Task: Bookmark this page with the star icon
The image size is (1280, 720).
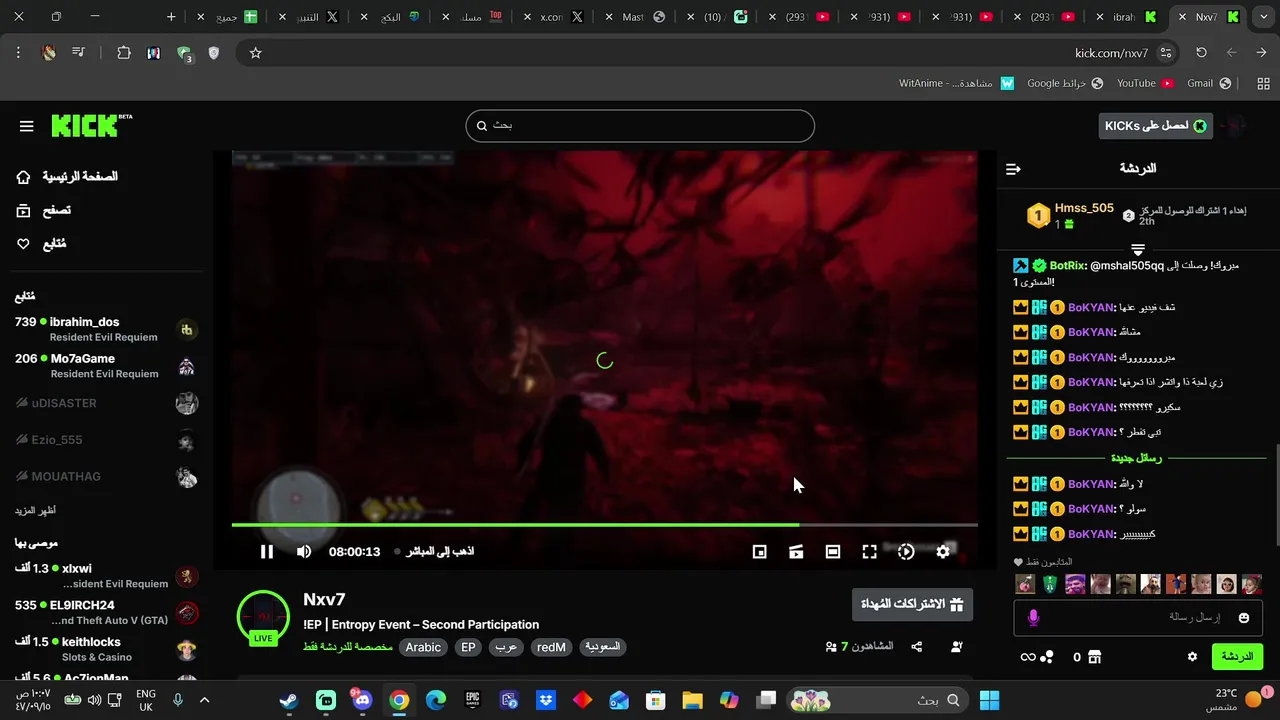Action: coord(255,53)
